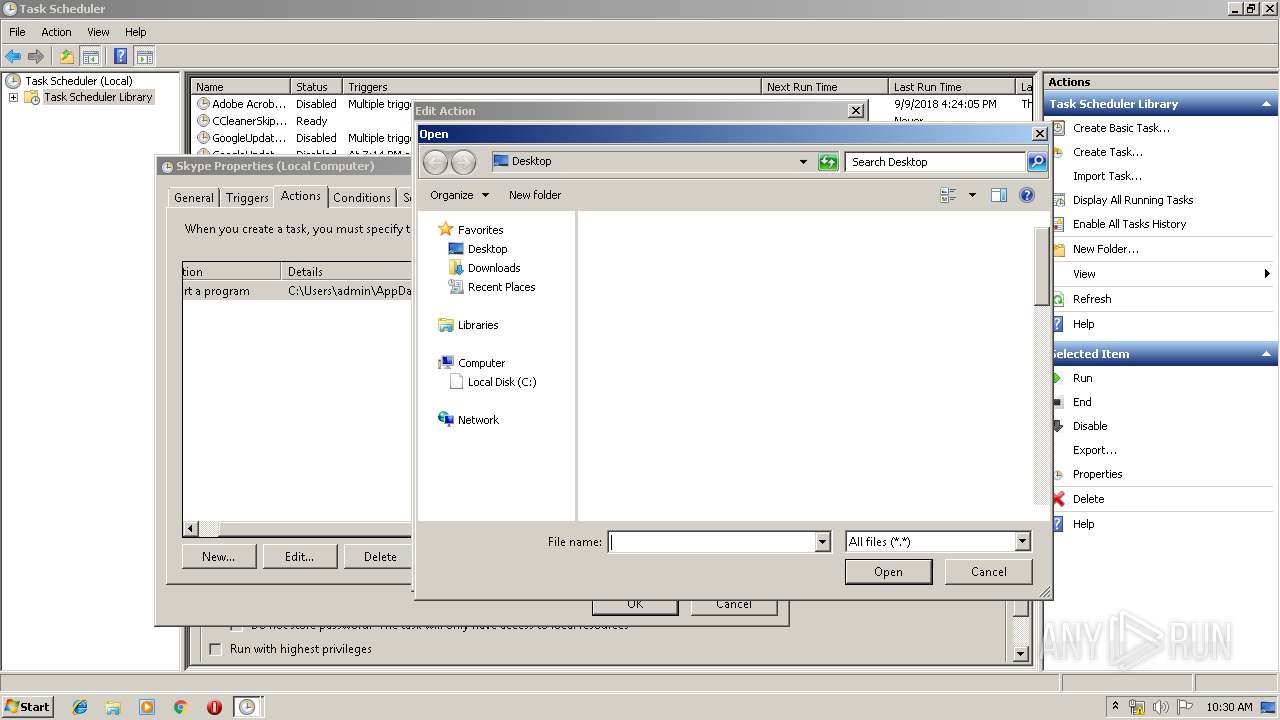The width and height of the screenshot is (1280, 720).
Task: Switch to the Conditions tab in Skype Properties
Action: click(362, 198)
